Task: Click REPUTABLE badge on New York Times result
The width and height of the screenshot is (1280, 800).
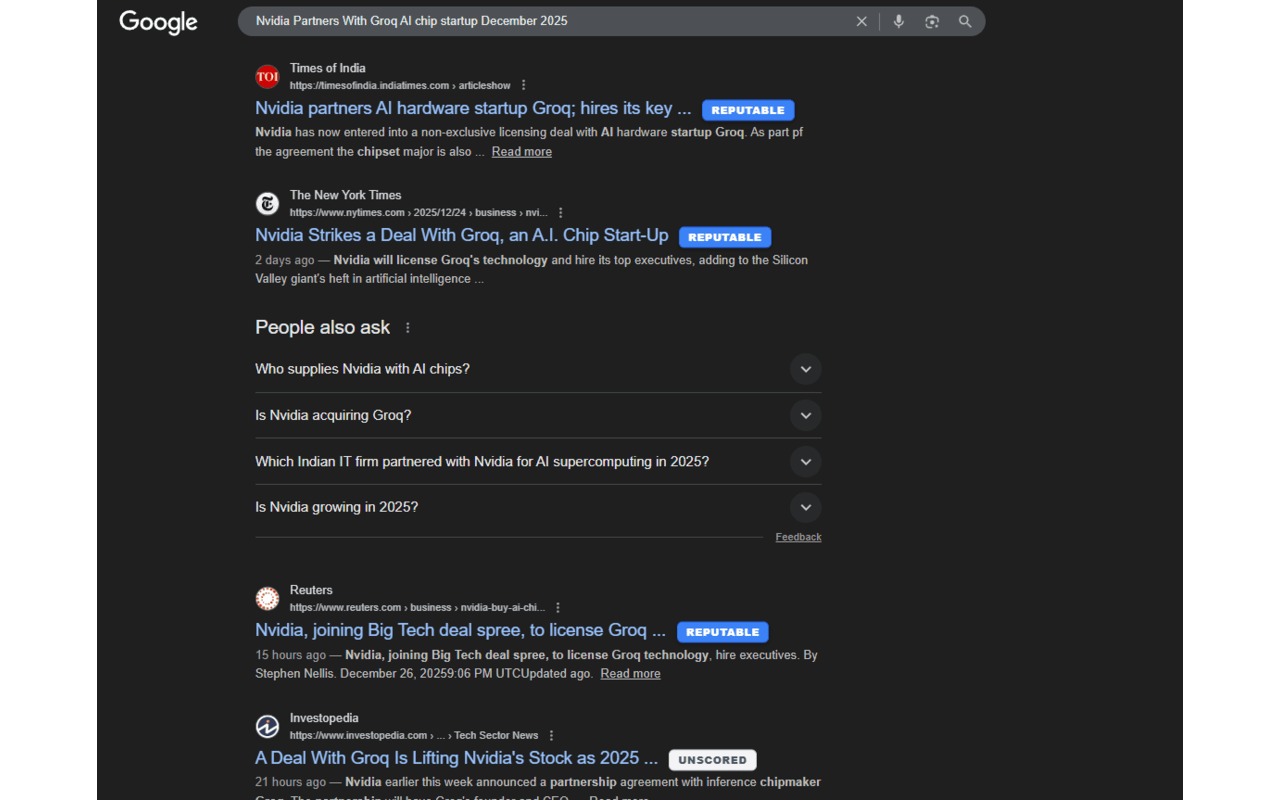Action: 725,237
